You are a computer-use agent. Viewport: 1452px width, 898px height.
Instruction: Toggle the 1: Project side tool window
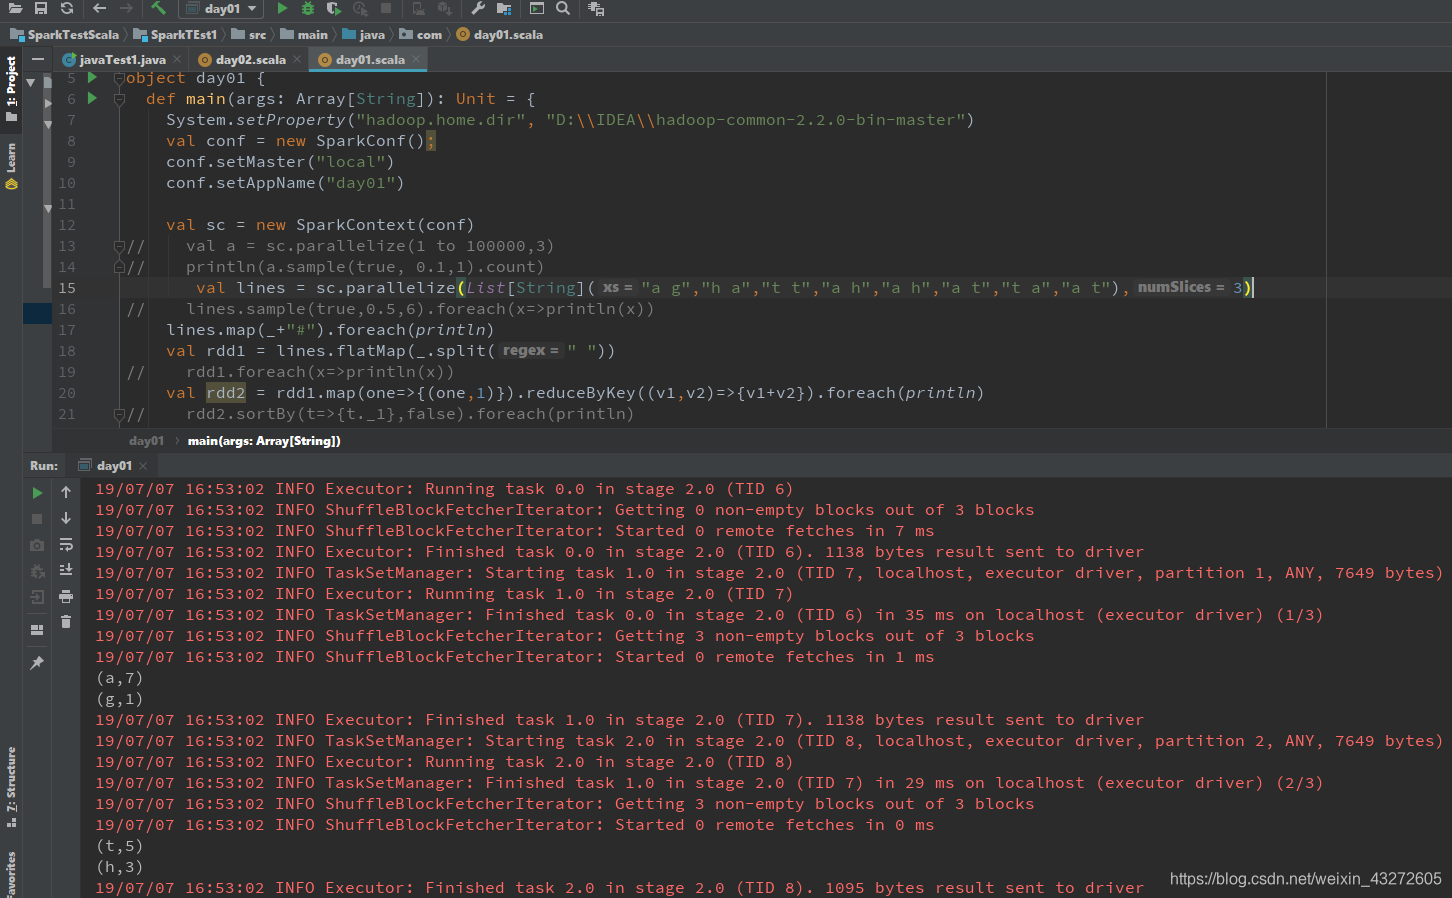pos(11,88)
